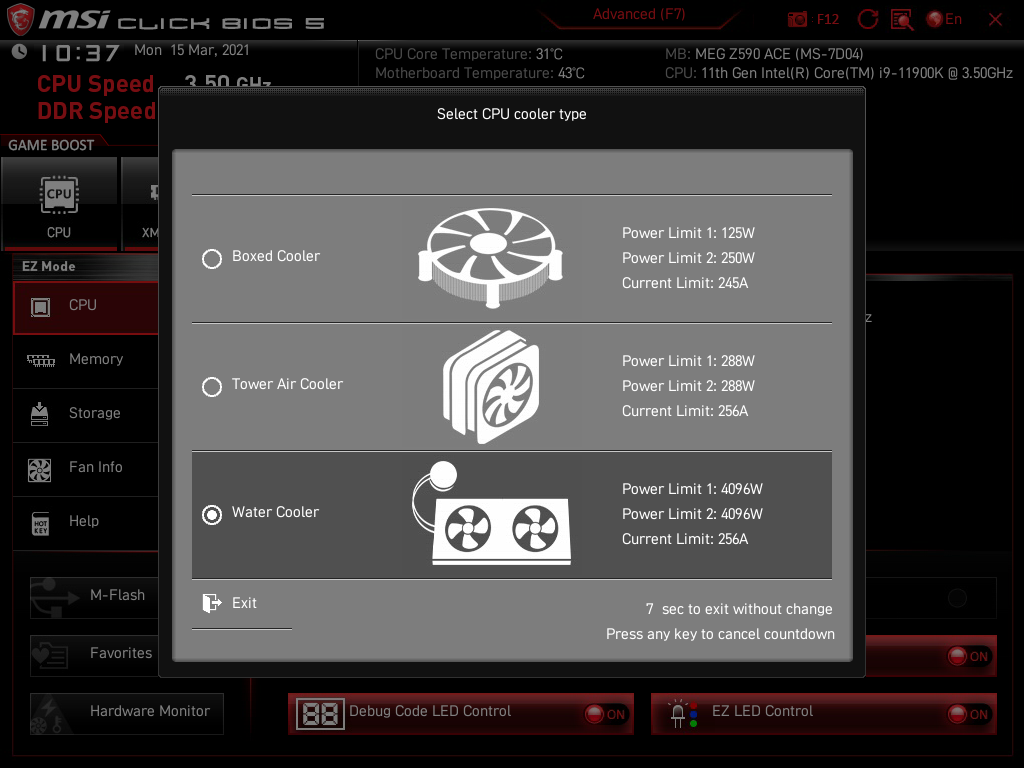The width and height of the screenshot is (1024, 768).
Task: Toggle the EZ LED Control switch
Action: click(x=968, y=714)
